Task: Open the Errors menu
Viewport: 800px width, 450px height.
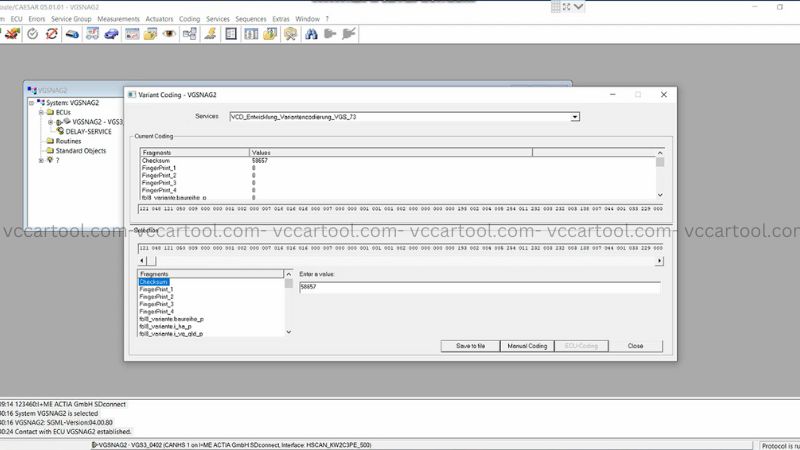Action: [37, 19]
